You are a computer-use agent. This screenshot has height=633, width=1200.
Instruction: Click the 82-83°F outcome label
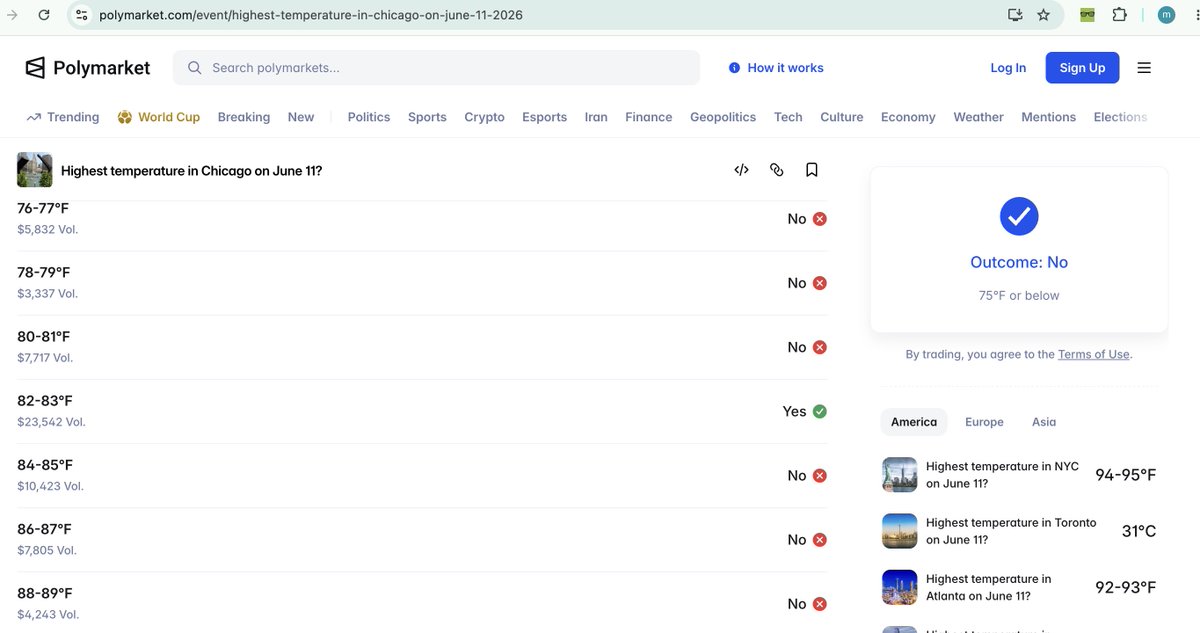(45, 401)
